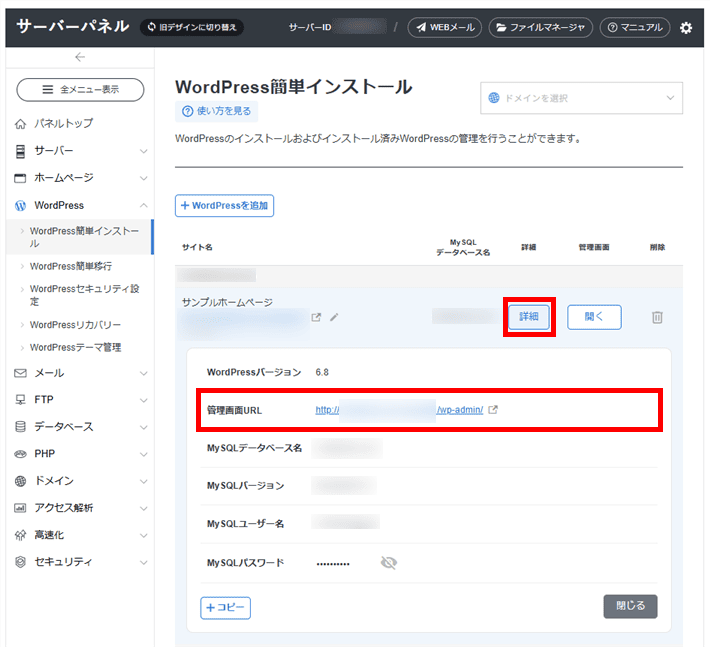Select WordPress簡単移行 submenu item
The height and width of the screenshot is (647, 710).
pos(71,266)
